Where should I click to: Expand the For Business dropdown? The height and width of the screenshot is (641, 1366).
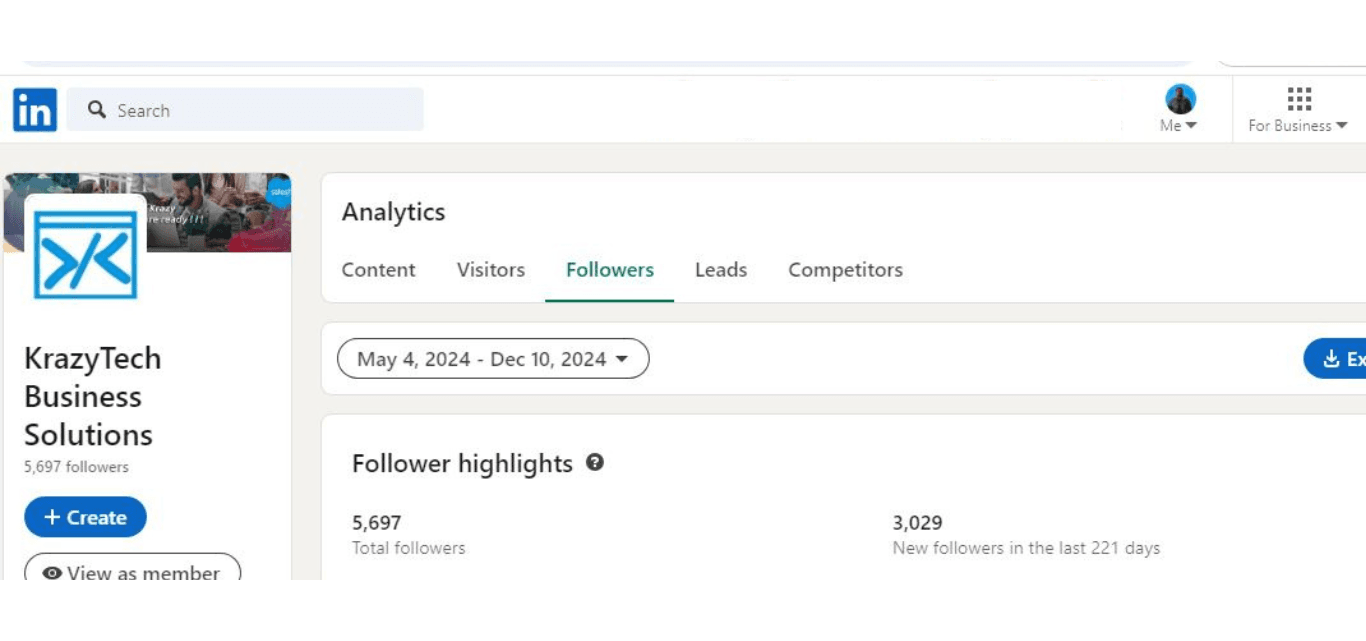click(x=1298, y=126)
